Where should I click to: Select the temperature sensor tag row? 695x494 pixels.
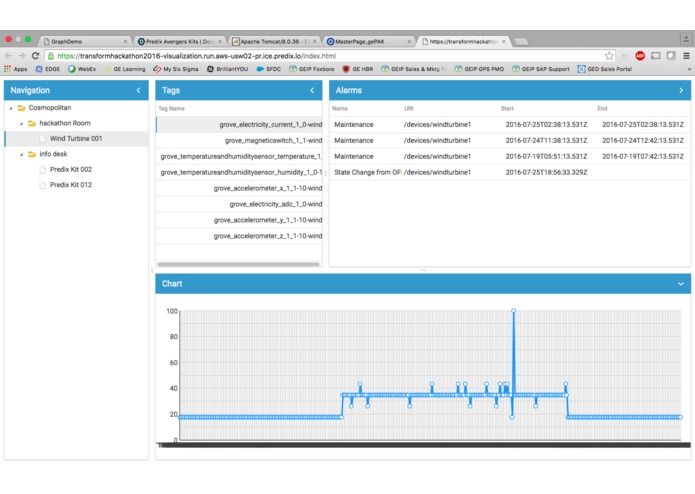[239, 157]
